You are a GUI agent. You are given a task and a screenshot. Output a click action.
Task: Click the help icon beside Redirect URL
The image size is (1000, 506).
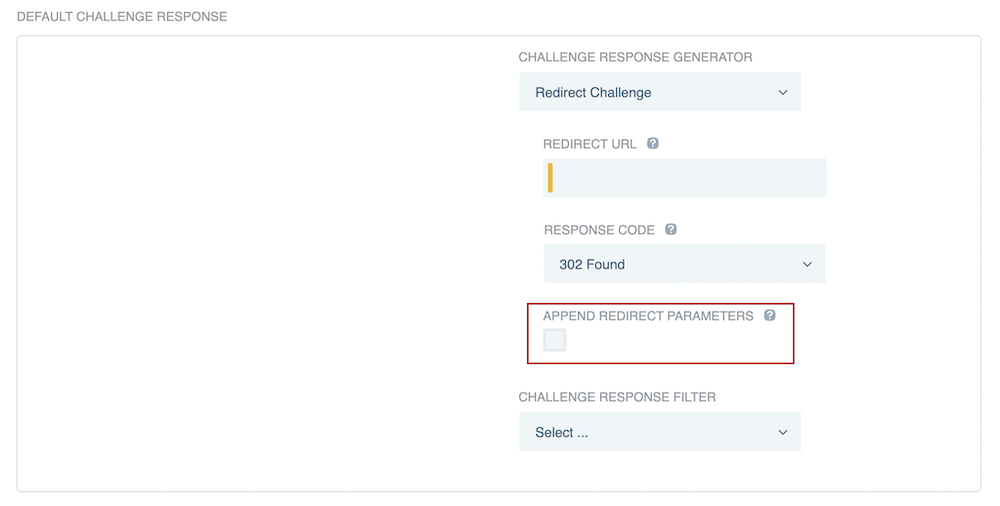(x=653, y=143)
